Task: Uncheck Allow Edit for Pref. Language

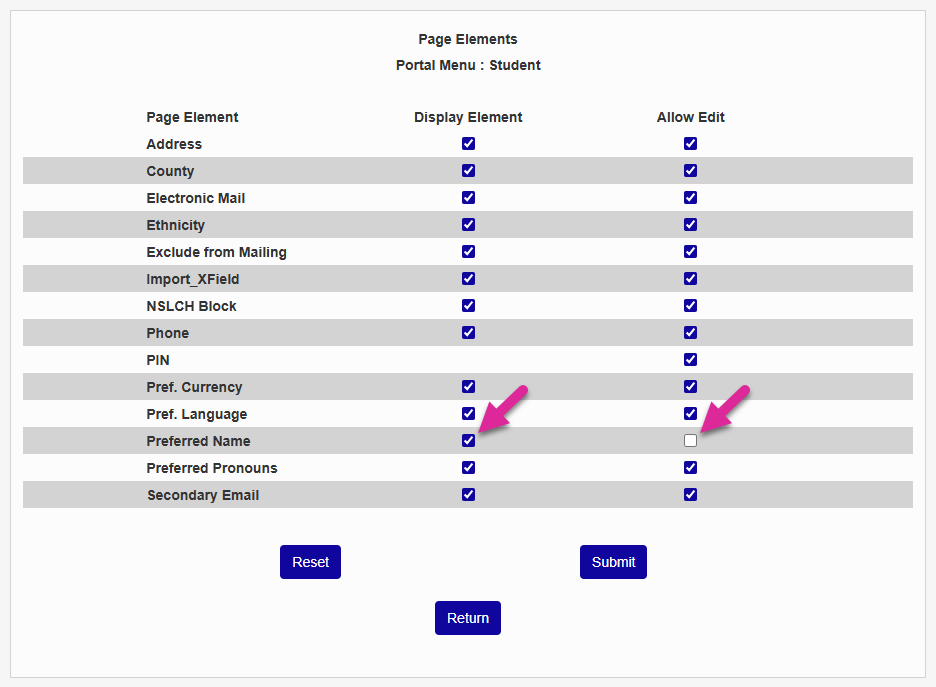Action: pyautogui.click(x=691, y=414)
